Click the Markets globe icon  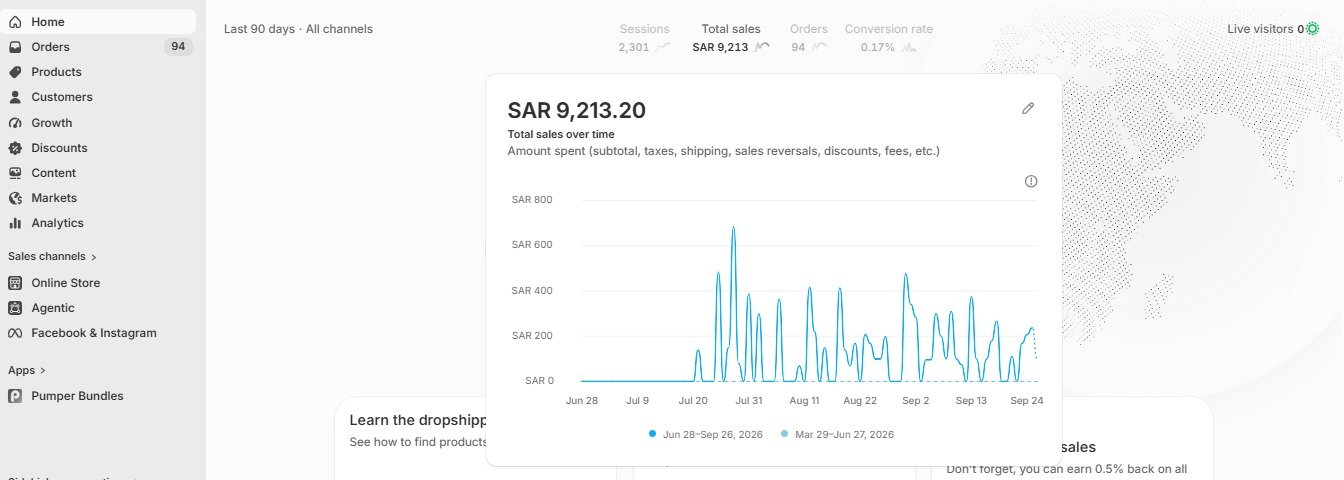click(15, 198)
